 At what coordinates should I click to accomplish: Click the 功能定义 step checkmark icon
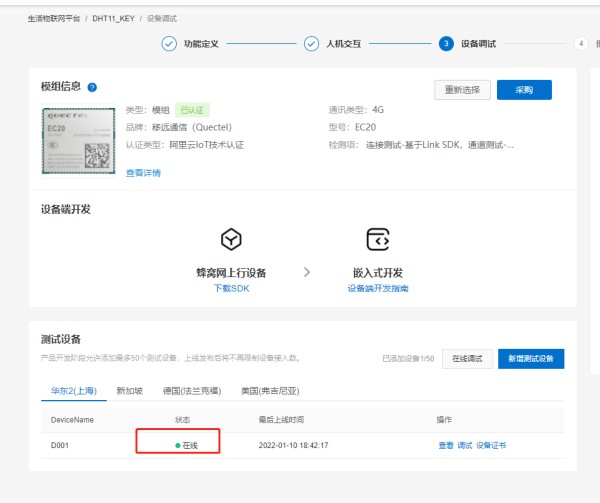(168, 44)
